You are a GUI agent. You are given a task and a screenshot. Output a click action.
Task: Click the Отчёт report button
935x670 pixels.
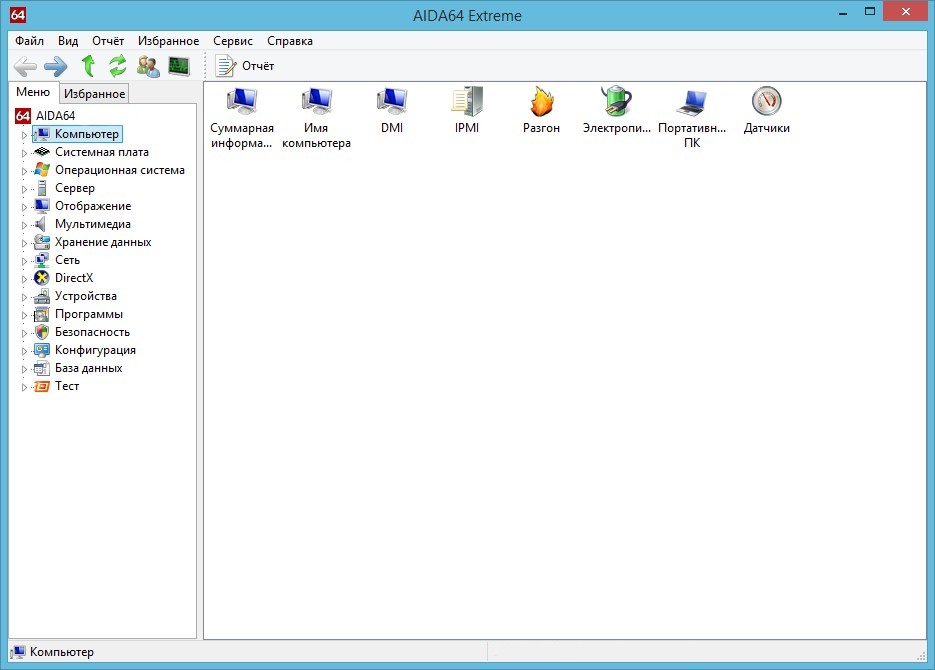246,66
